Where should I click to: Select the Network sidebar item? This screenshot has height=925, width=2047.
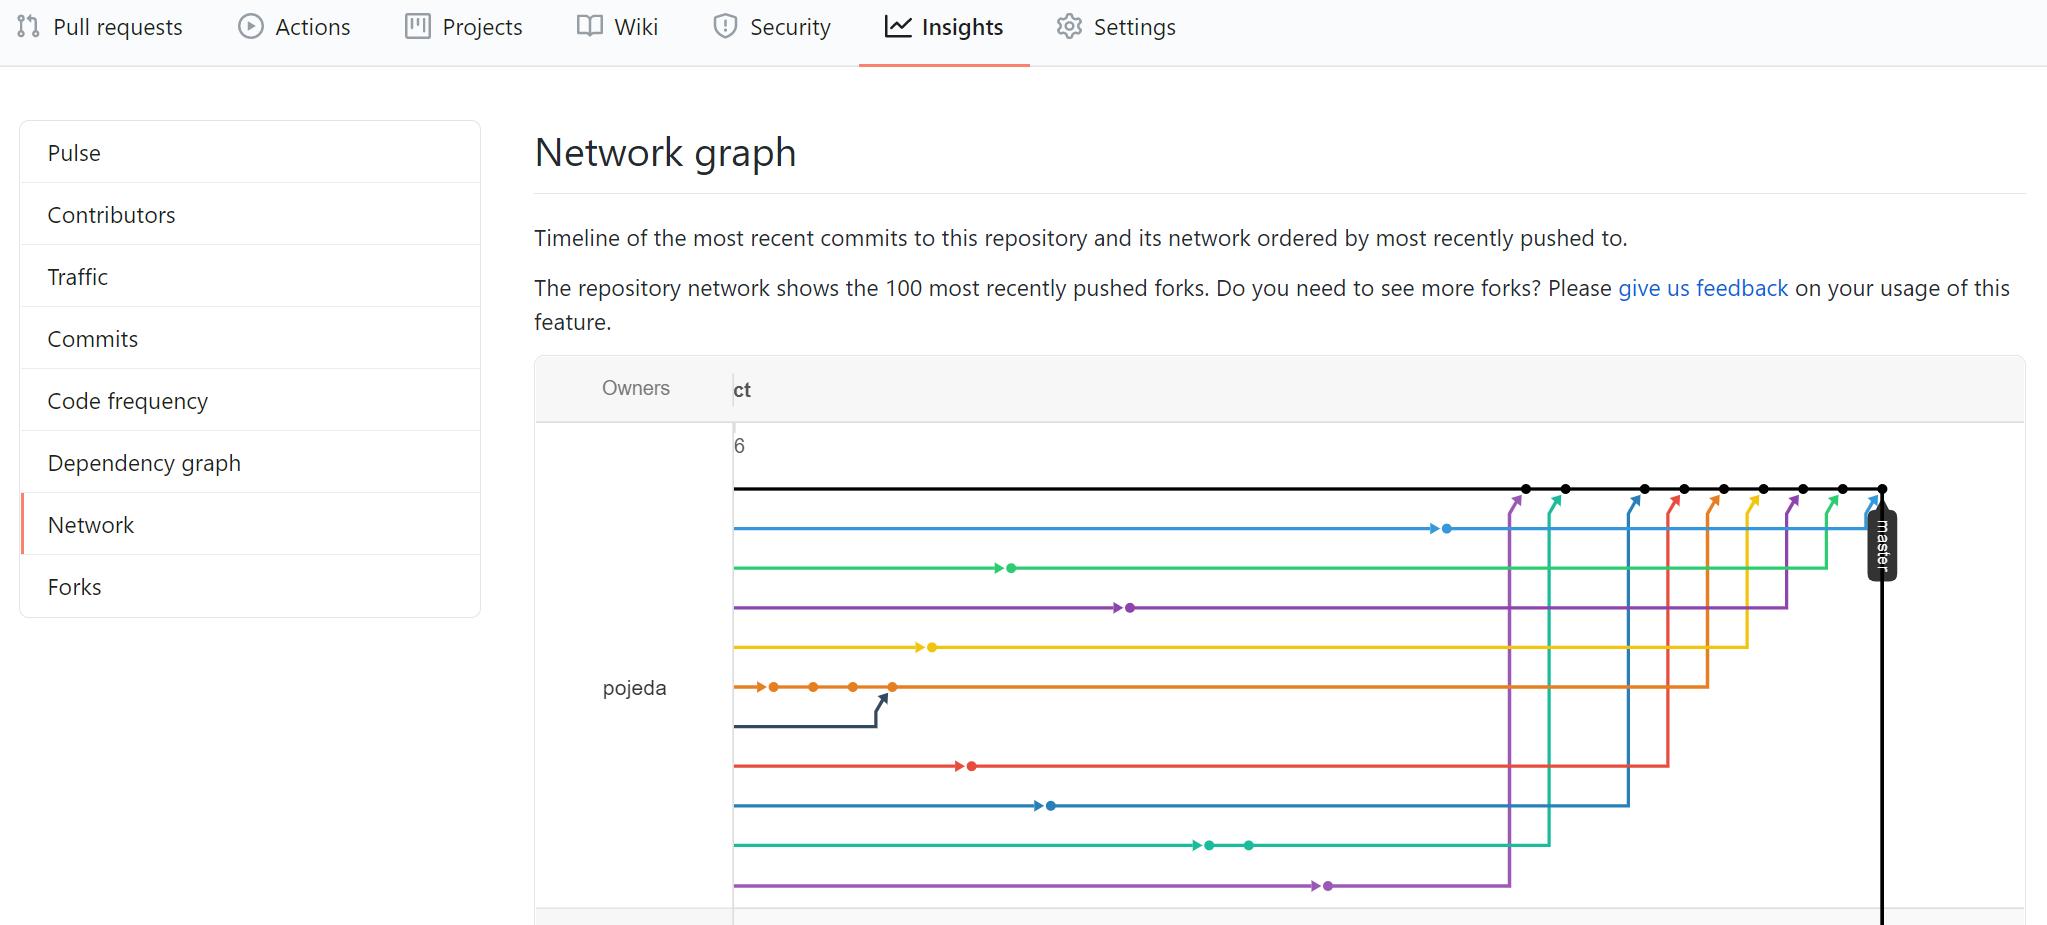click(90, 525)
